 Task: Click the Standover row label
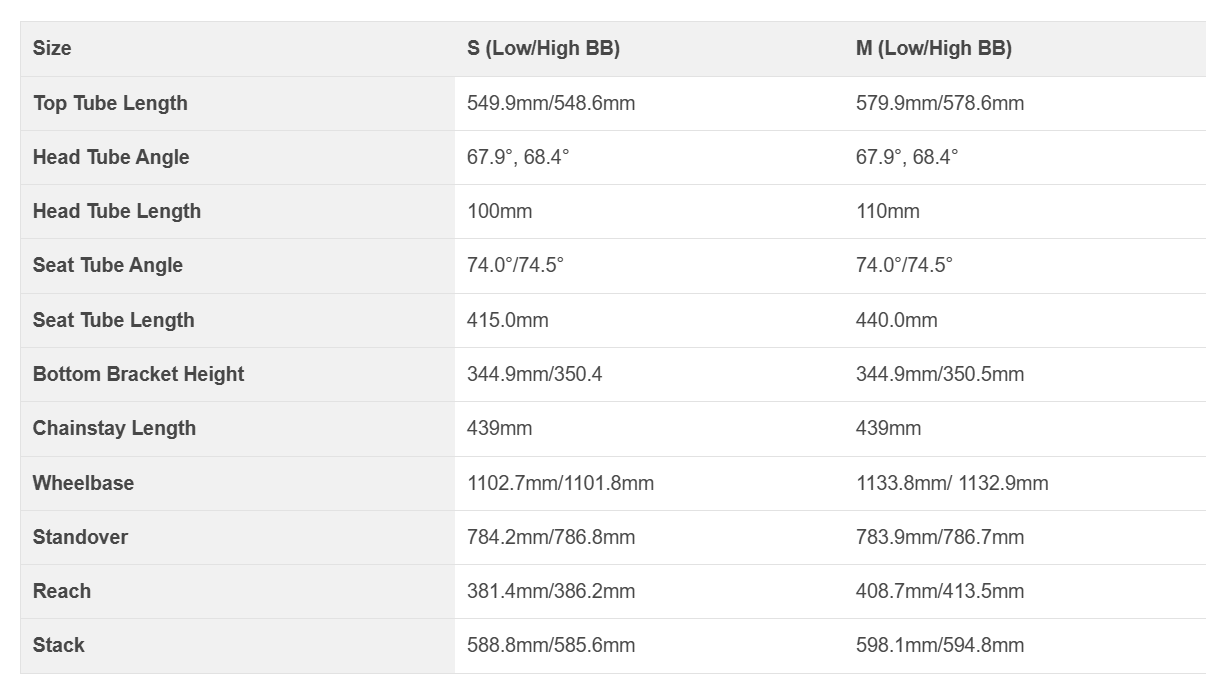pyautogui.click(x=80, y=537)
